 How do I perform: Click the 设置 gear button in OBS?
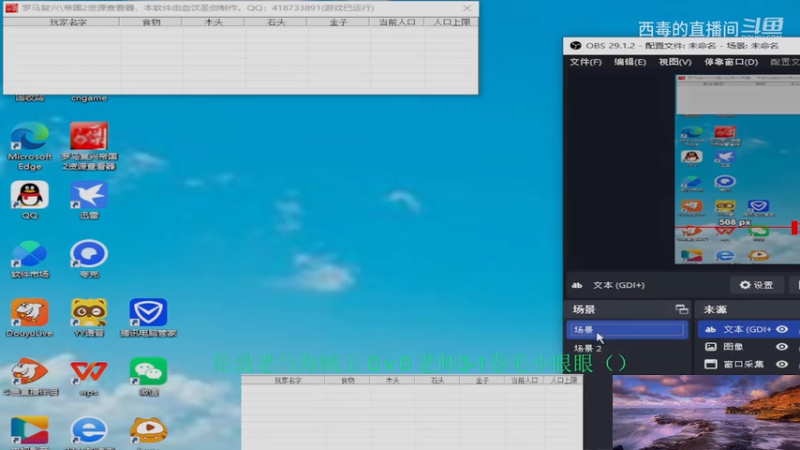(x=757, y=285)
